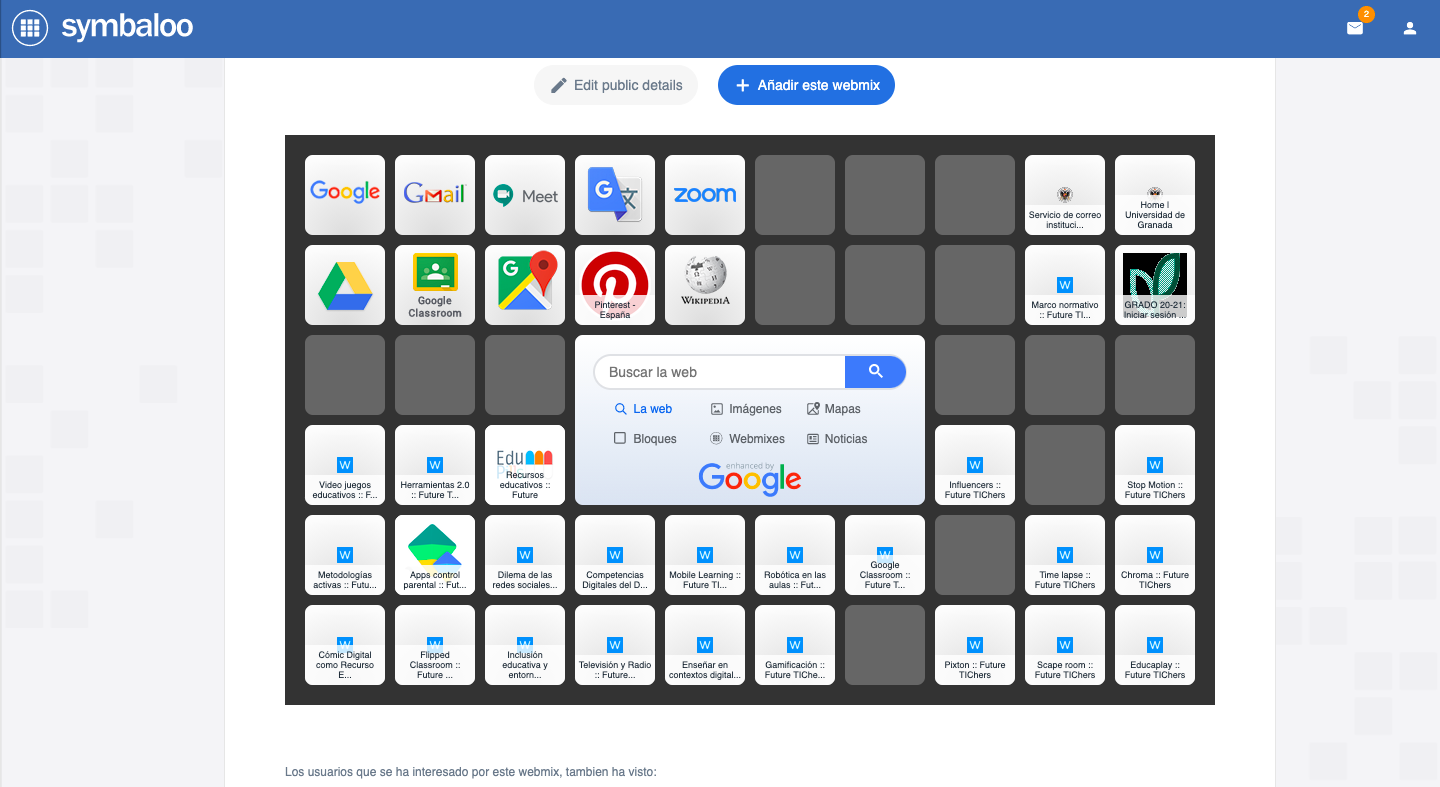This screenshot has height=787, width=1440.
Task: Open the Google Maps tile
Action: pos(525,285)
